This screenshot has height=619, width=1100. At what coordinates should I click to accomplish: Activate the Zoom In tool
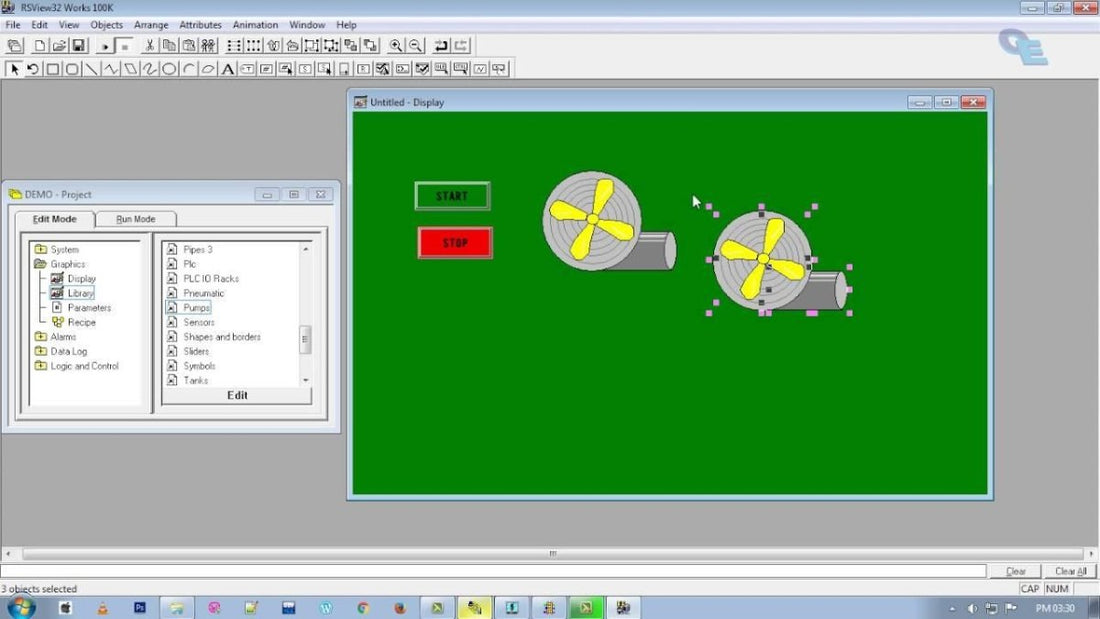pos(396,45)
